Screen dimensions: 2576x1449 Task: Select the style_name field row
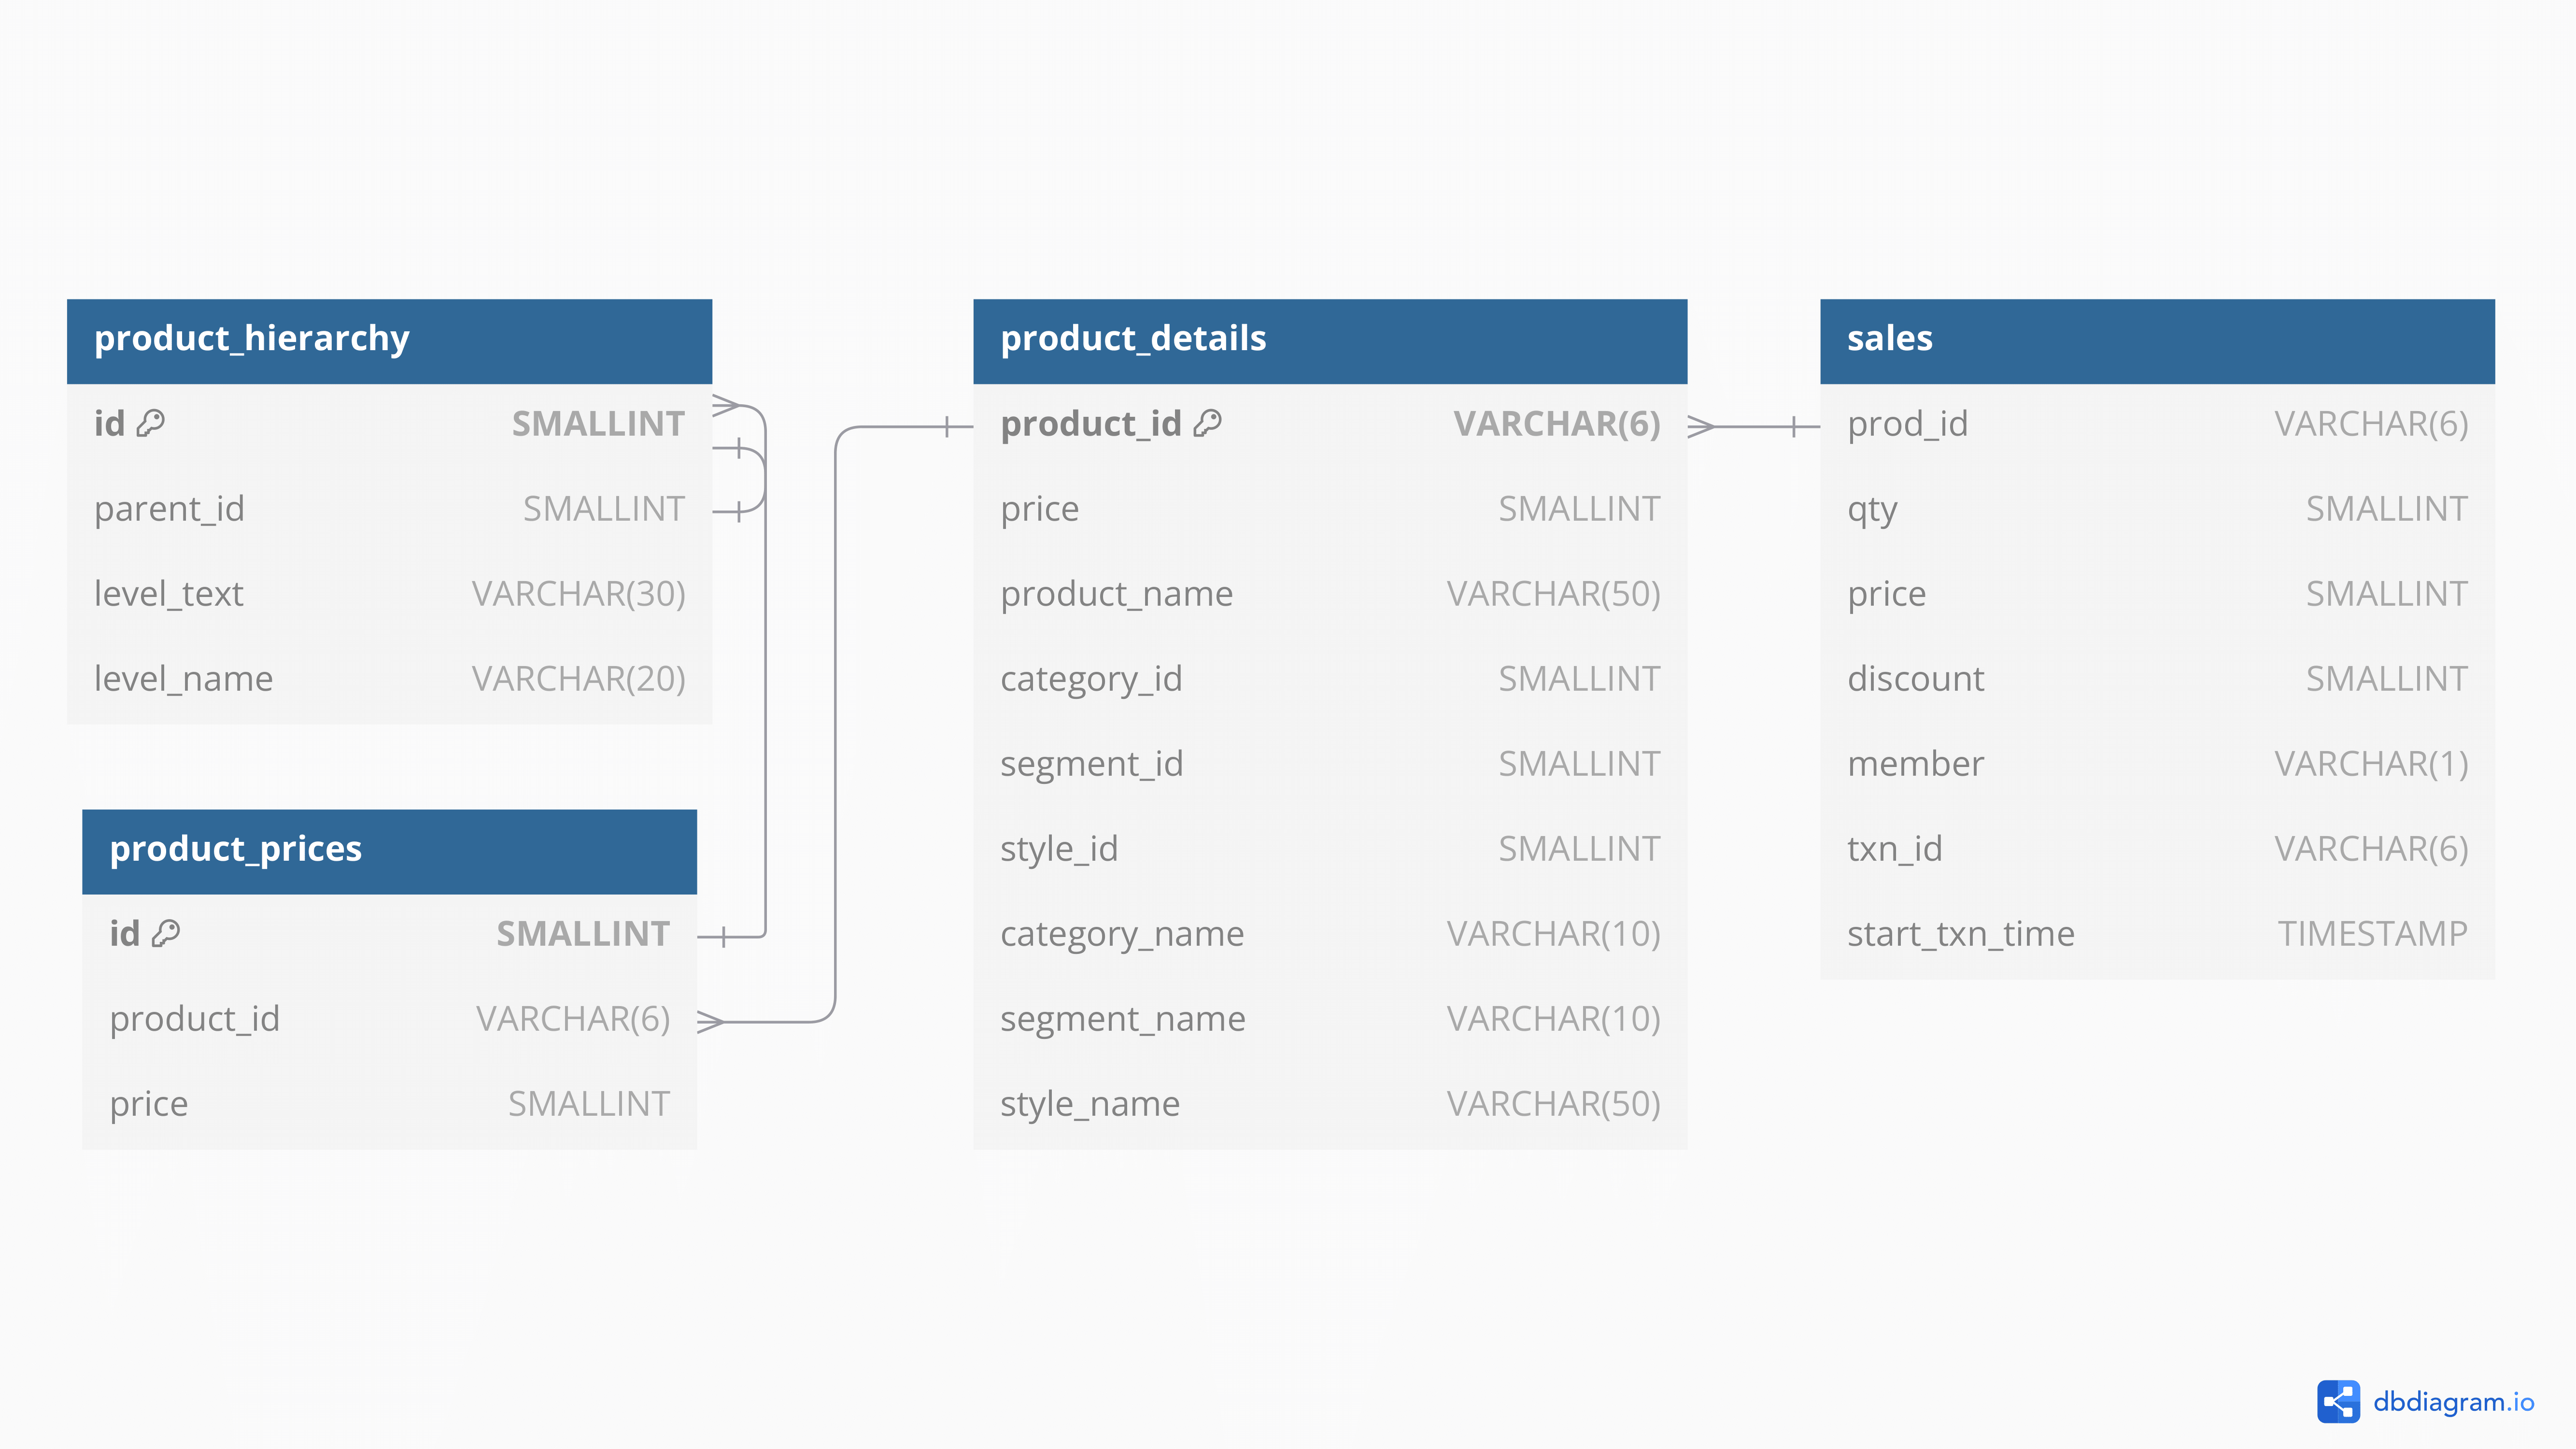click(x=1329, y=1104)
